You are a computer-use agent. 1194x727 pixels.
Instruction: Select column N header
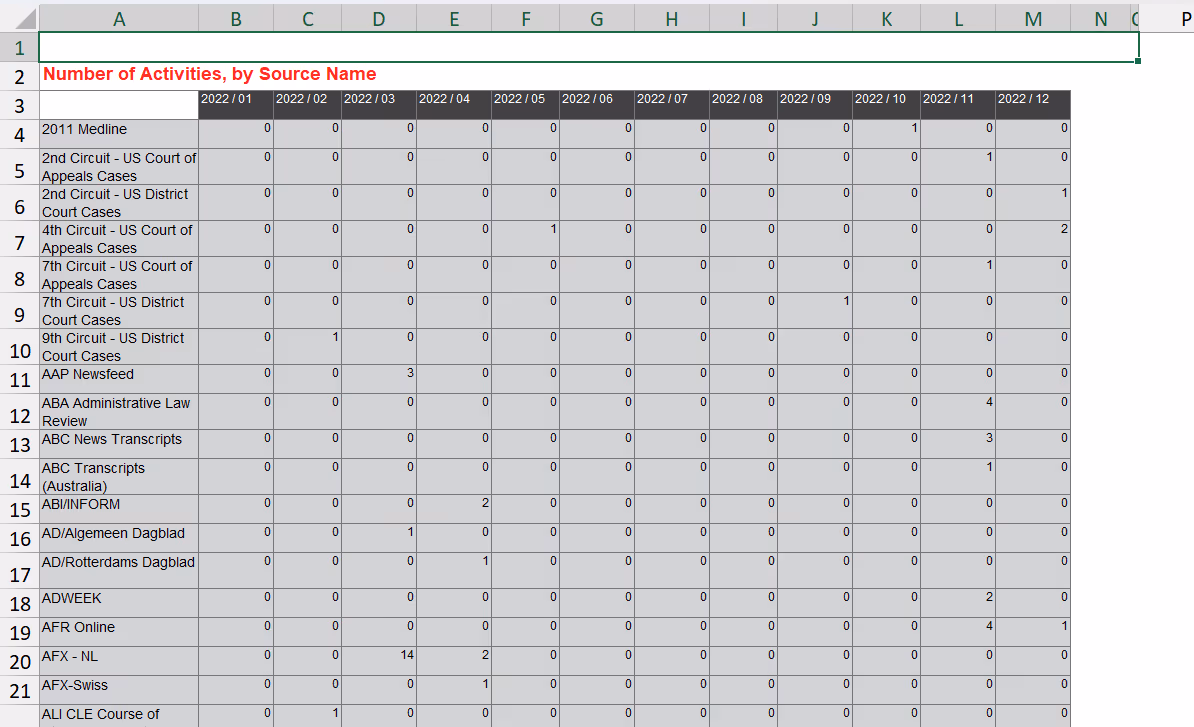pos(1101,18)
